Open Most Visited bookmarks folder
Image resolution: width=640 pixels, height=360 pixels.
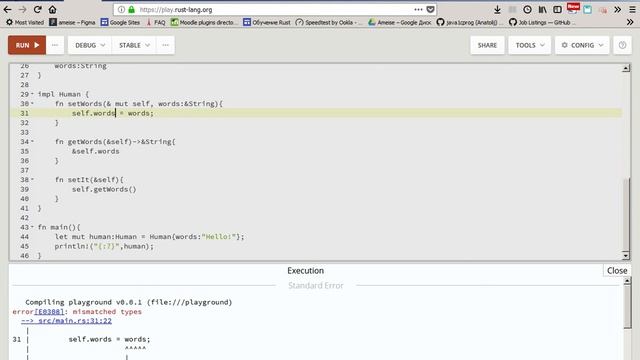[24, 22]
